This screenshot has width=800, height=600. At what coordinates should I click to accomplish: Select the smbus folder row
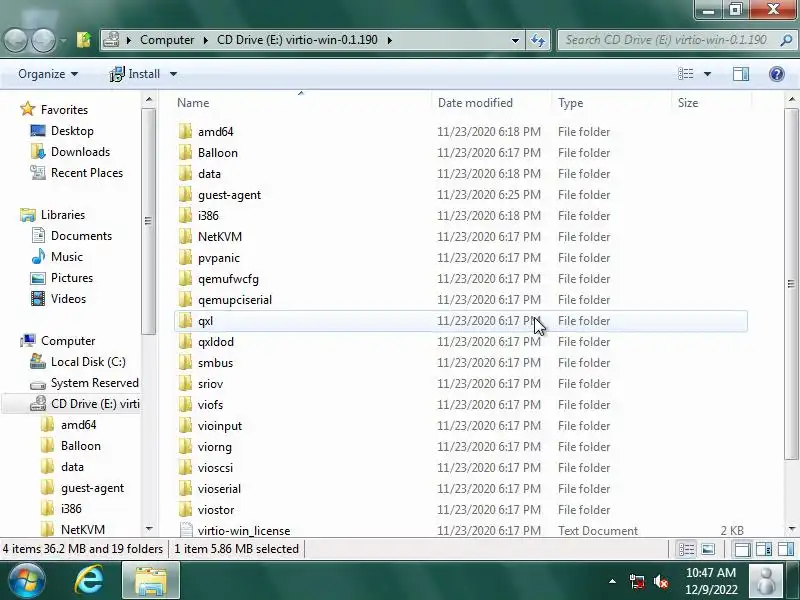coord(461,363)
